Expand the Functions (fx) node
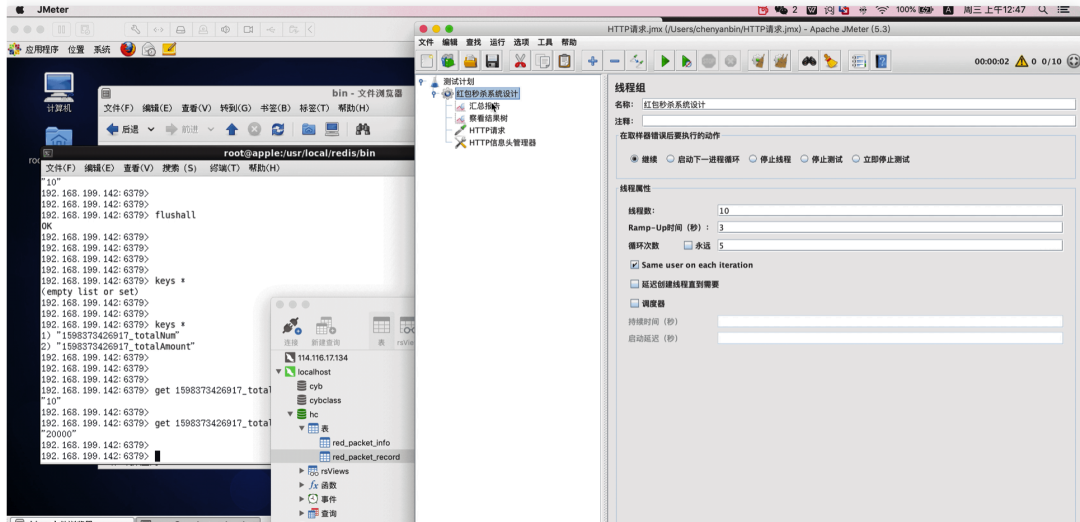The height and width of the screenshot is (522, 1080). pos(302,485)
